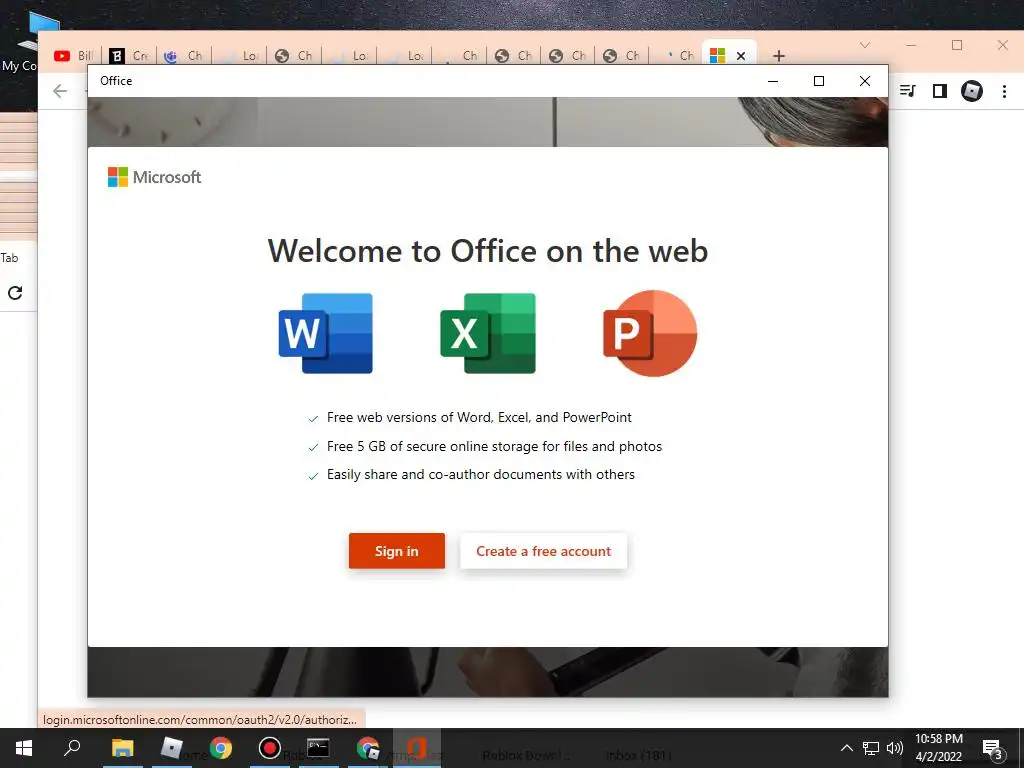
Task: Click the Word app icon
Action: pyautogui.click(x=325, y=333)
